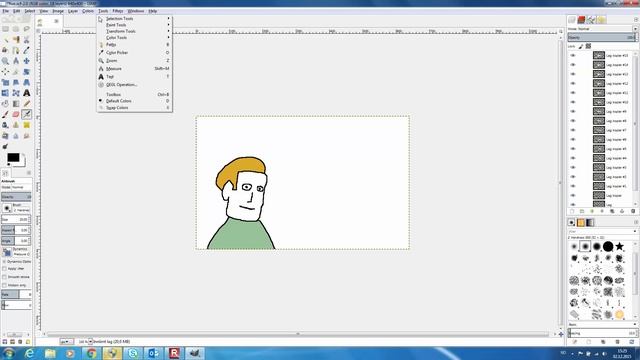Select the Airbrush tool in the toolbox
The height and width of the screenshot is (360, 640).
[27, 114]
